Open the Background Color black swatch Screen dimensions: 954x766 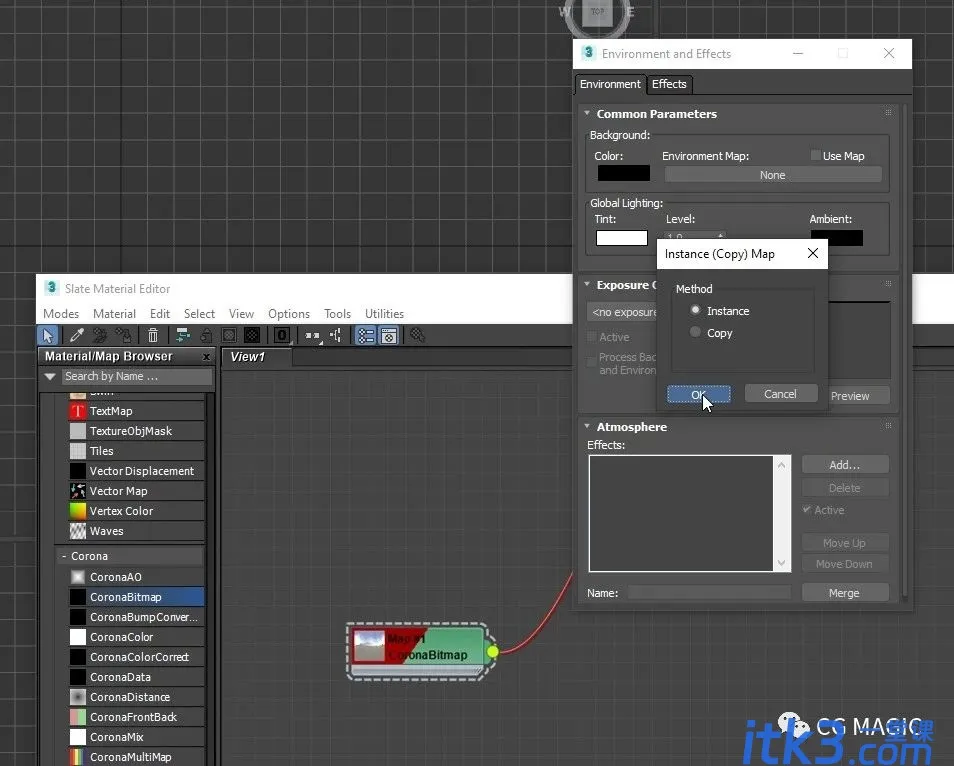(624, 173)
